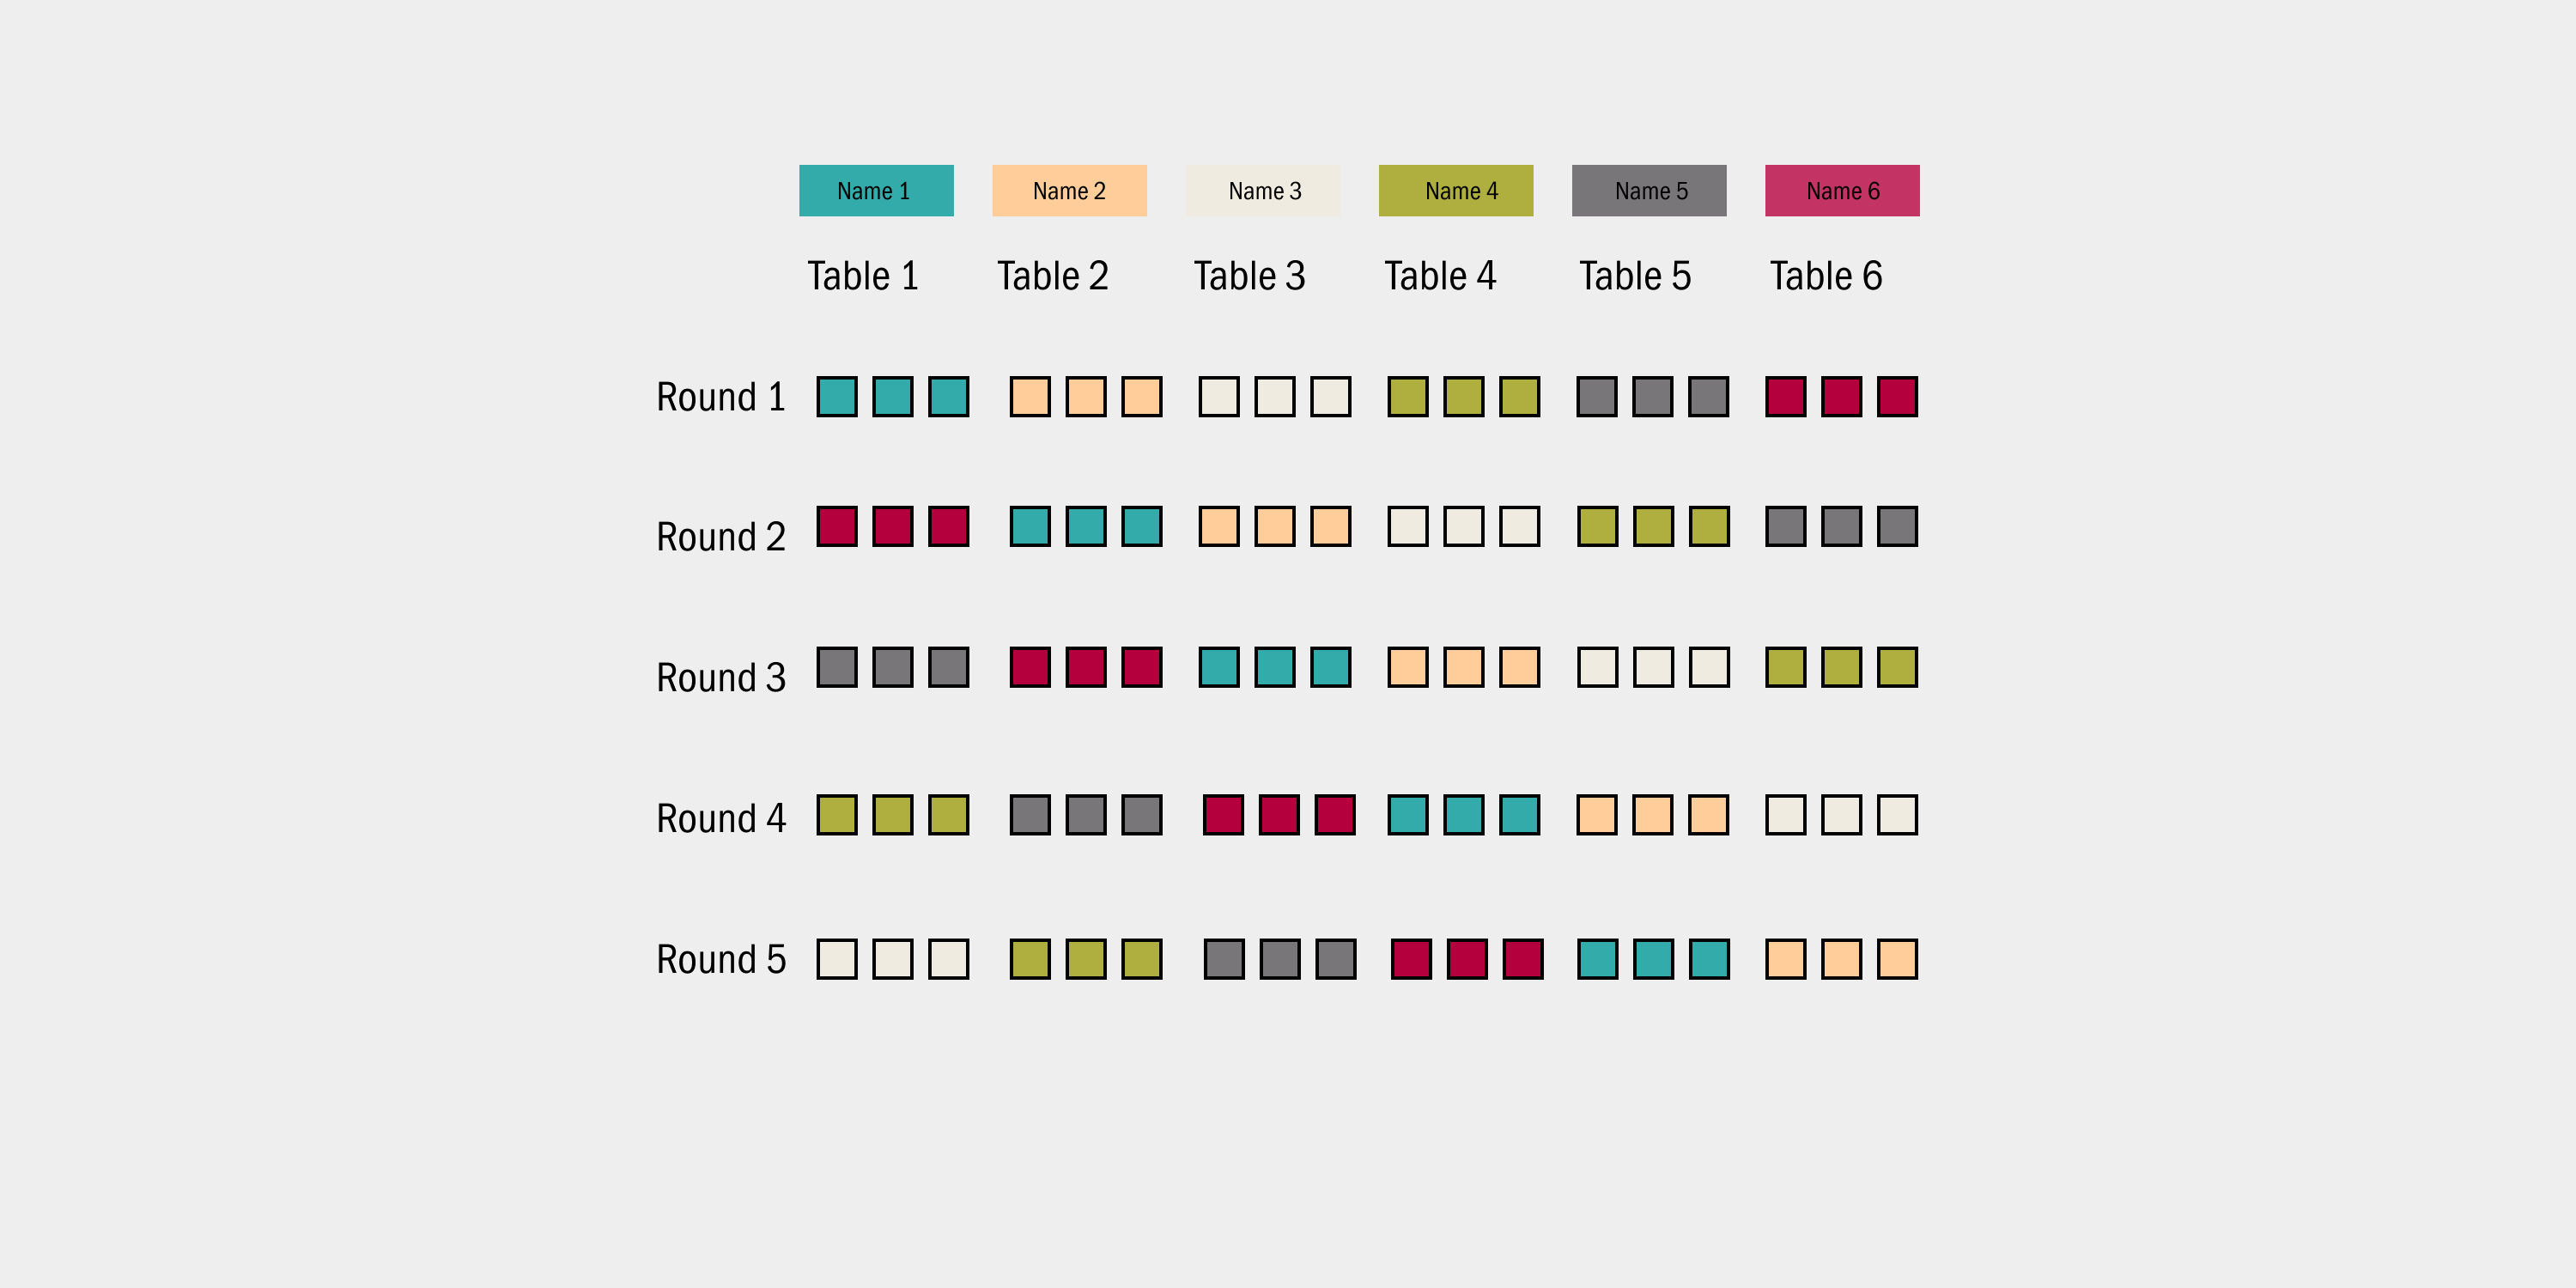Select the olive icon at Round 5 Table 2
Image resolution: width=2576 pixels, height=1288 pixels.
(x=1086, y=959)
